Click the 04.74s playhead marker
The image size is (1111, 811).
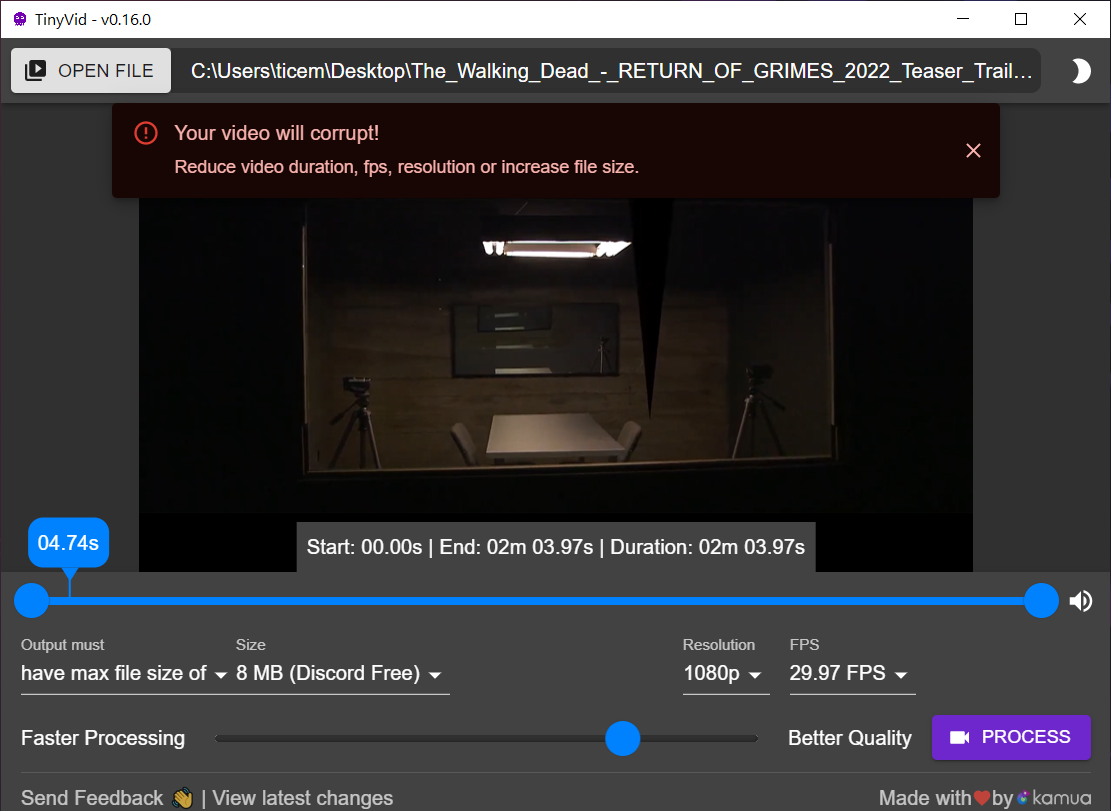[69, 543]
